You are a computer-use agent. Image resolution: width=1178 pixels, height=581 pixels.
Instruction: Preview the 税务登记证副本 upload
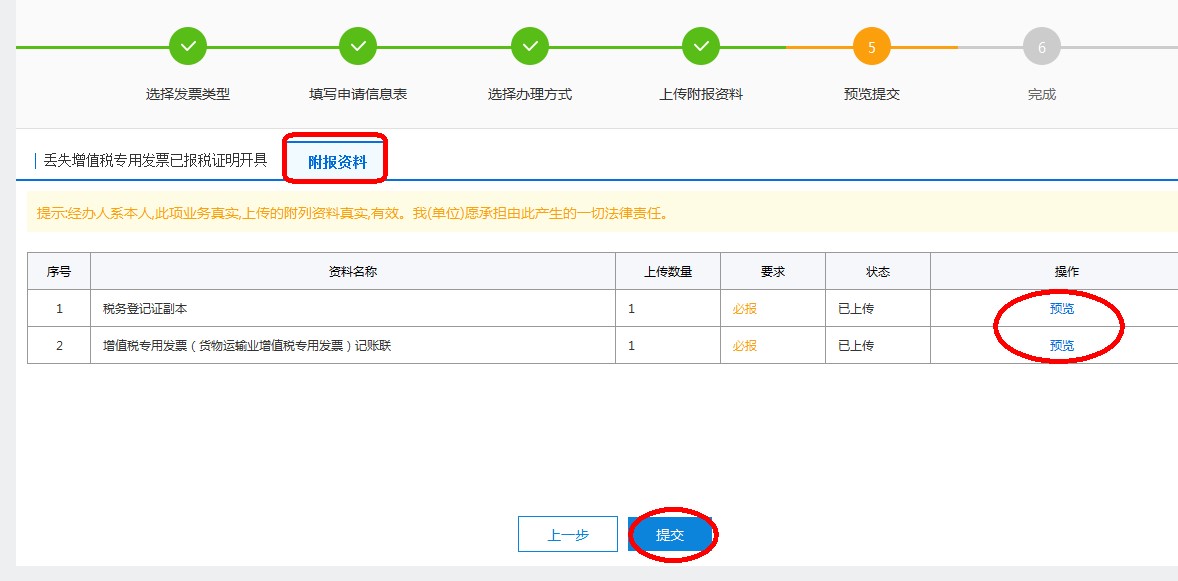tap(1061, 309)
